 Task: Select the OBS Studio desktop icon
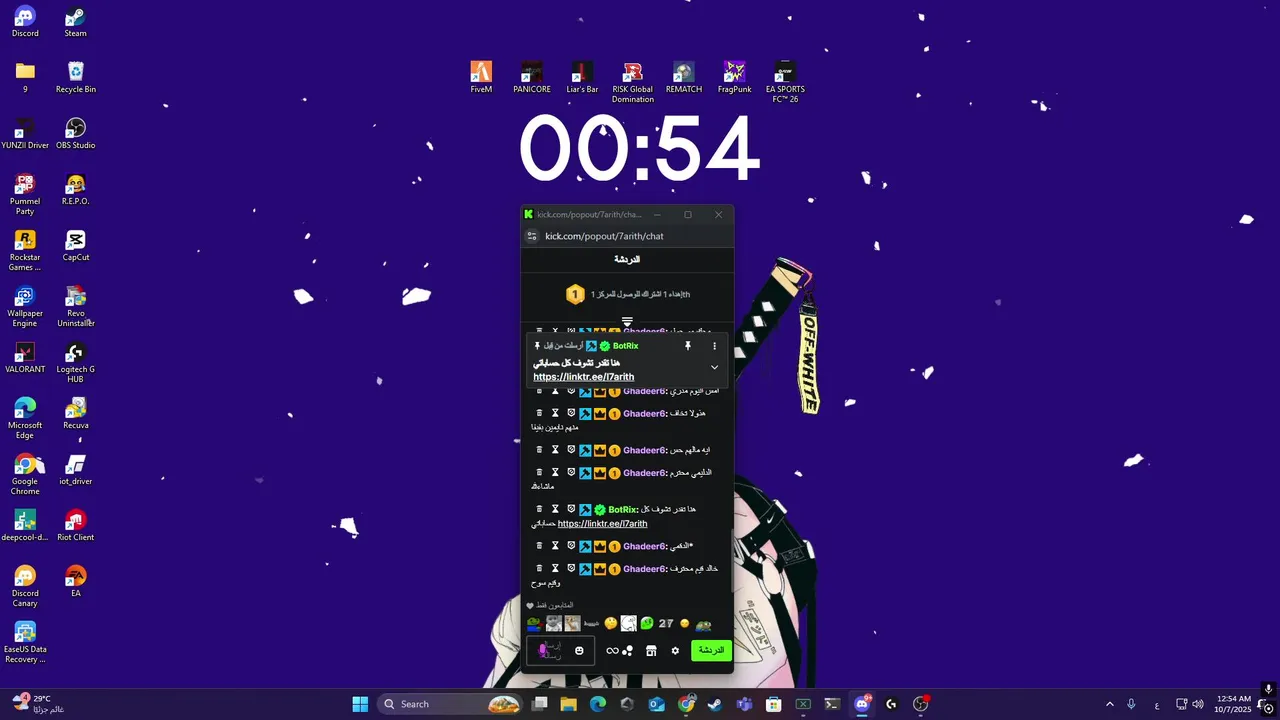click(x=75, y=134)
